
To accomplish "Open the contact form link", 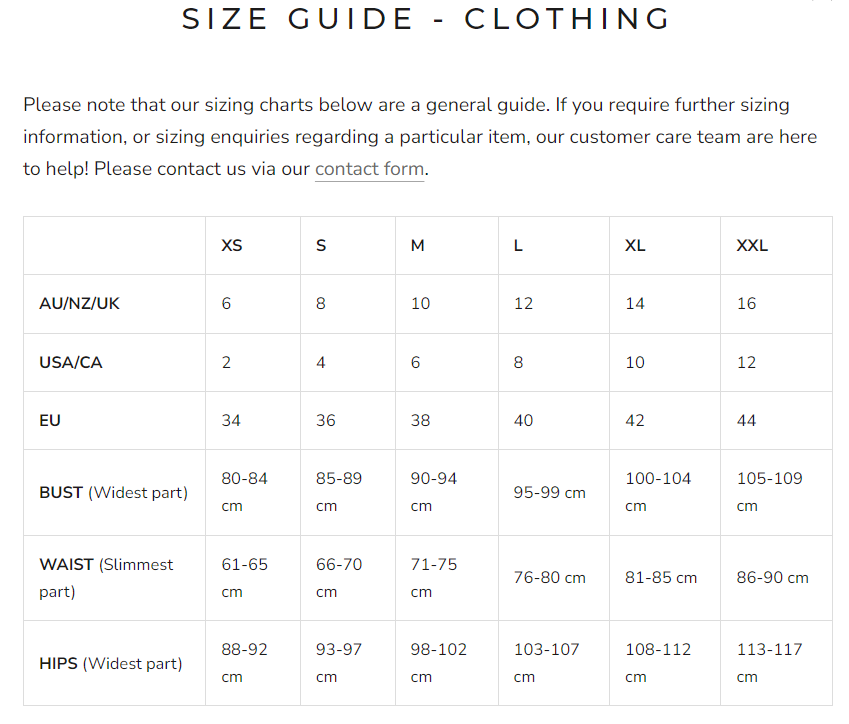I will pos(370,169).
